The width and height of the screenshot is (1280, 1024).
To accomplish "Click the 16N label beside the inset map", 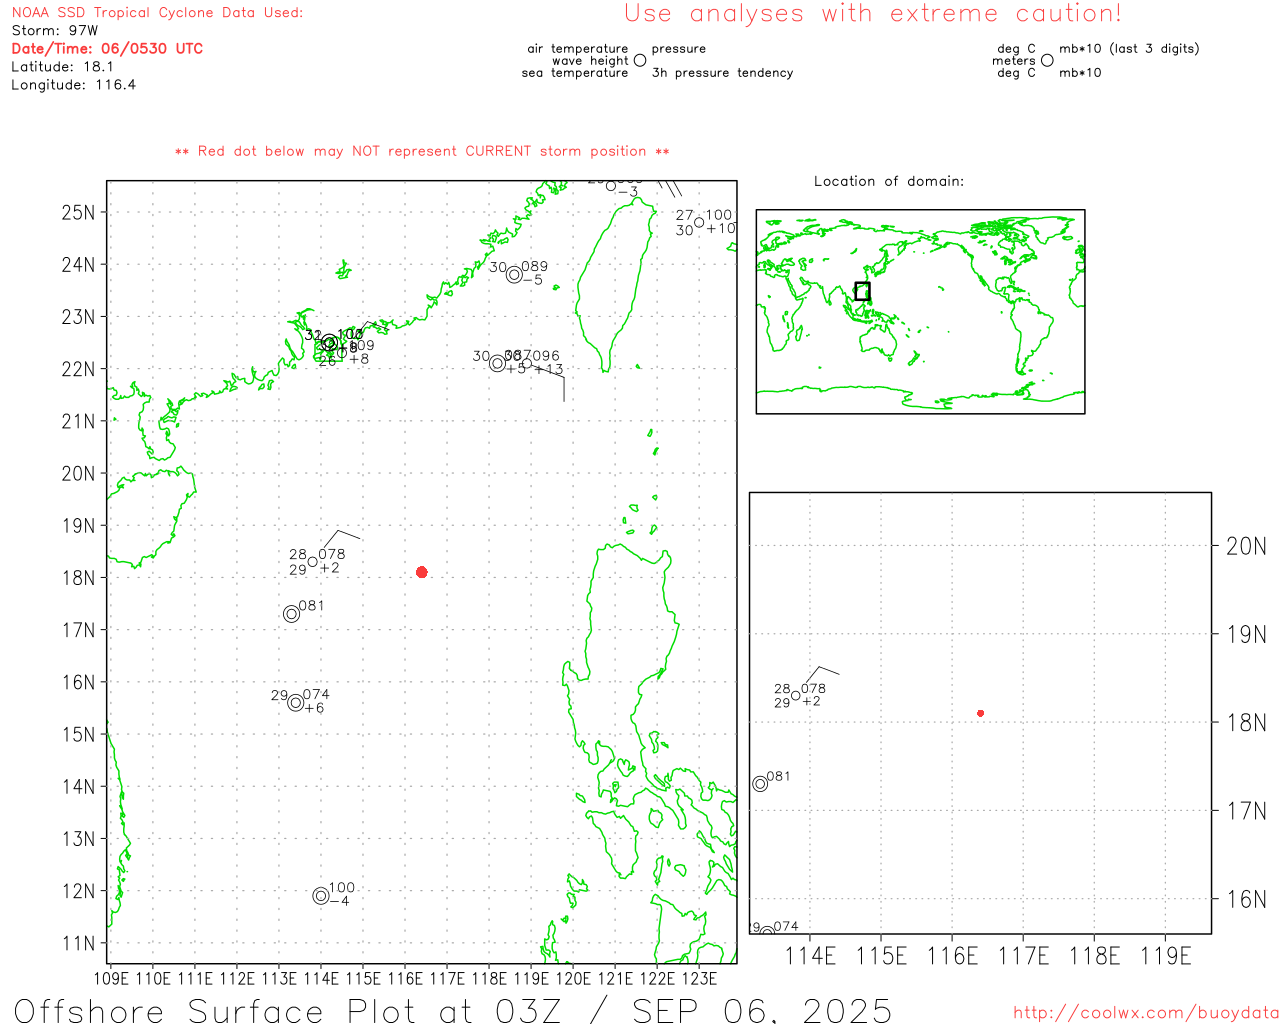I will pos(1246,899).
